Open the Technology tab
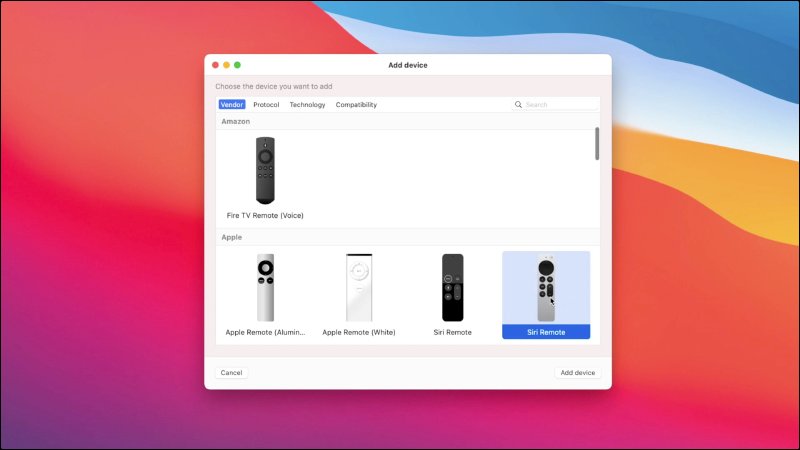The height and width of the screenshot is (450, 800). tap(307, 105)
